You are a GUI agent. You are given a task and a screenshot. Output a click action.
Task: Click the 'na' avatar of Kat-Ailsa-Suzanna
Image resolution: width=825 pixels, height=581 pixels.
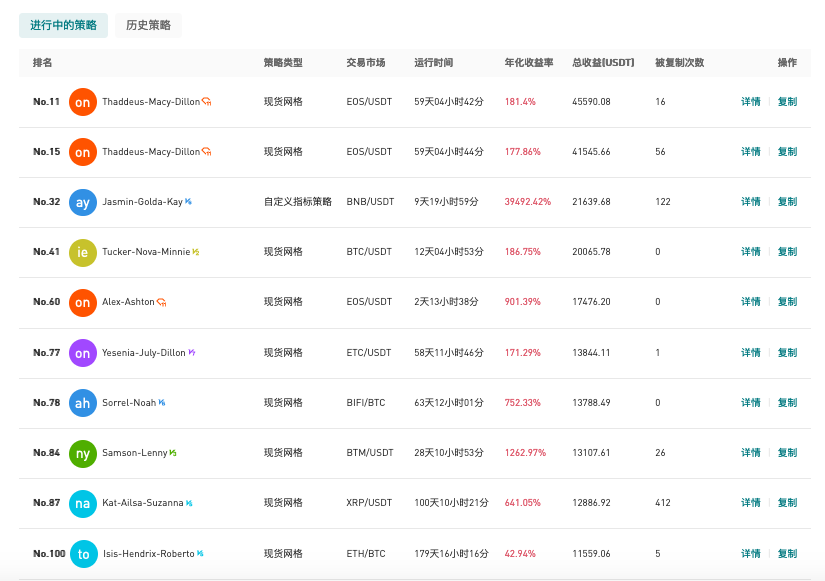coord(83,503)
